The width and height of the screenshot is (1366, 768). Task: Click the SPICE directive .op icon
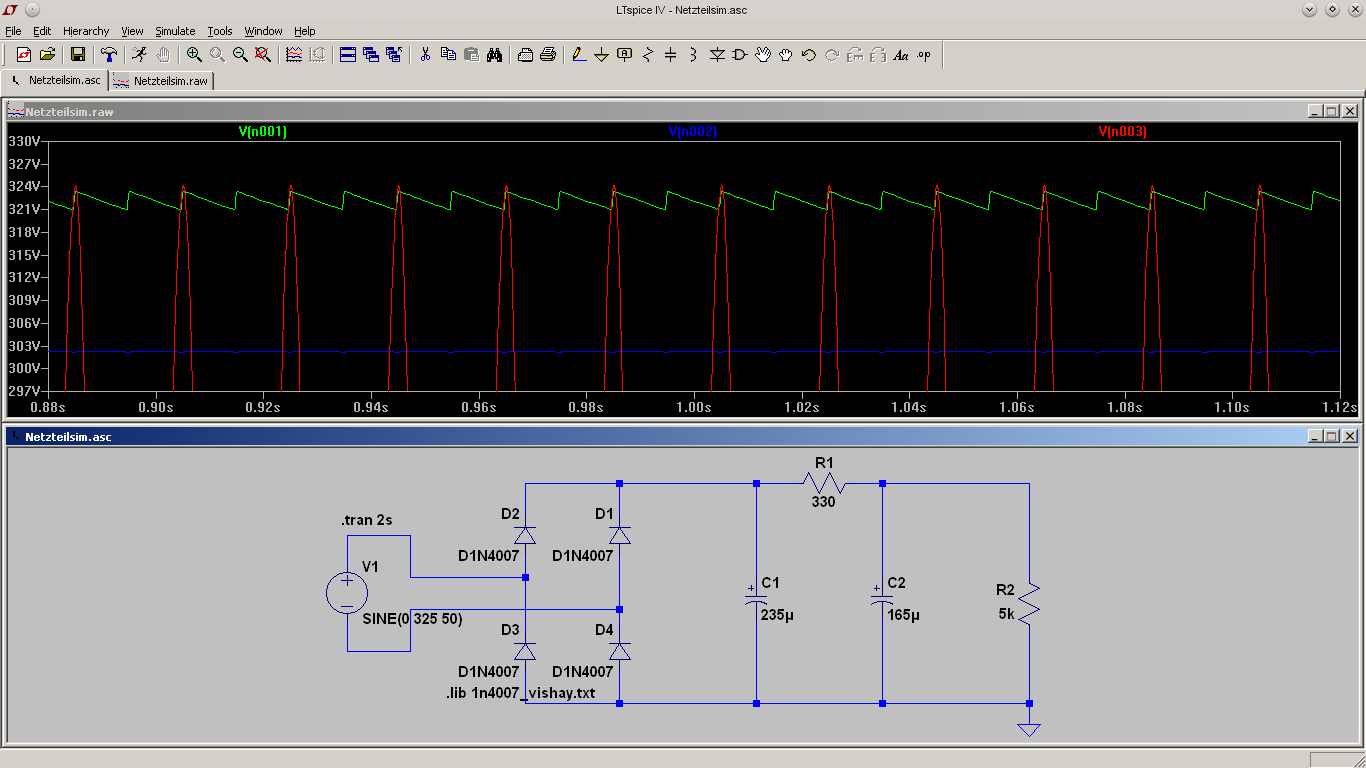coord(924,55)
